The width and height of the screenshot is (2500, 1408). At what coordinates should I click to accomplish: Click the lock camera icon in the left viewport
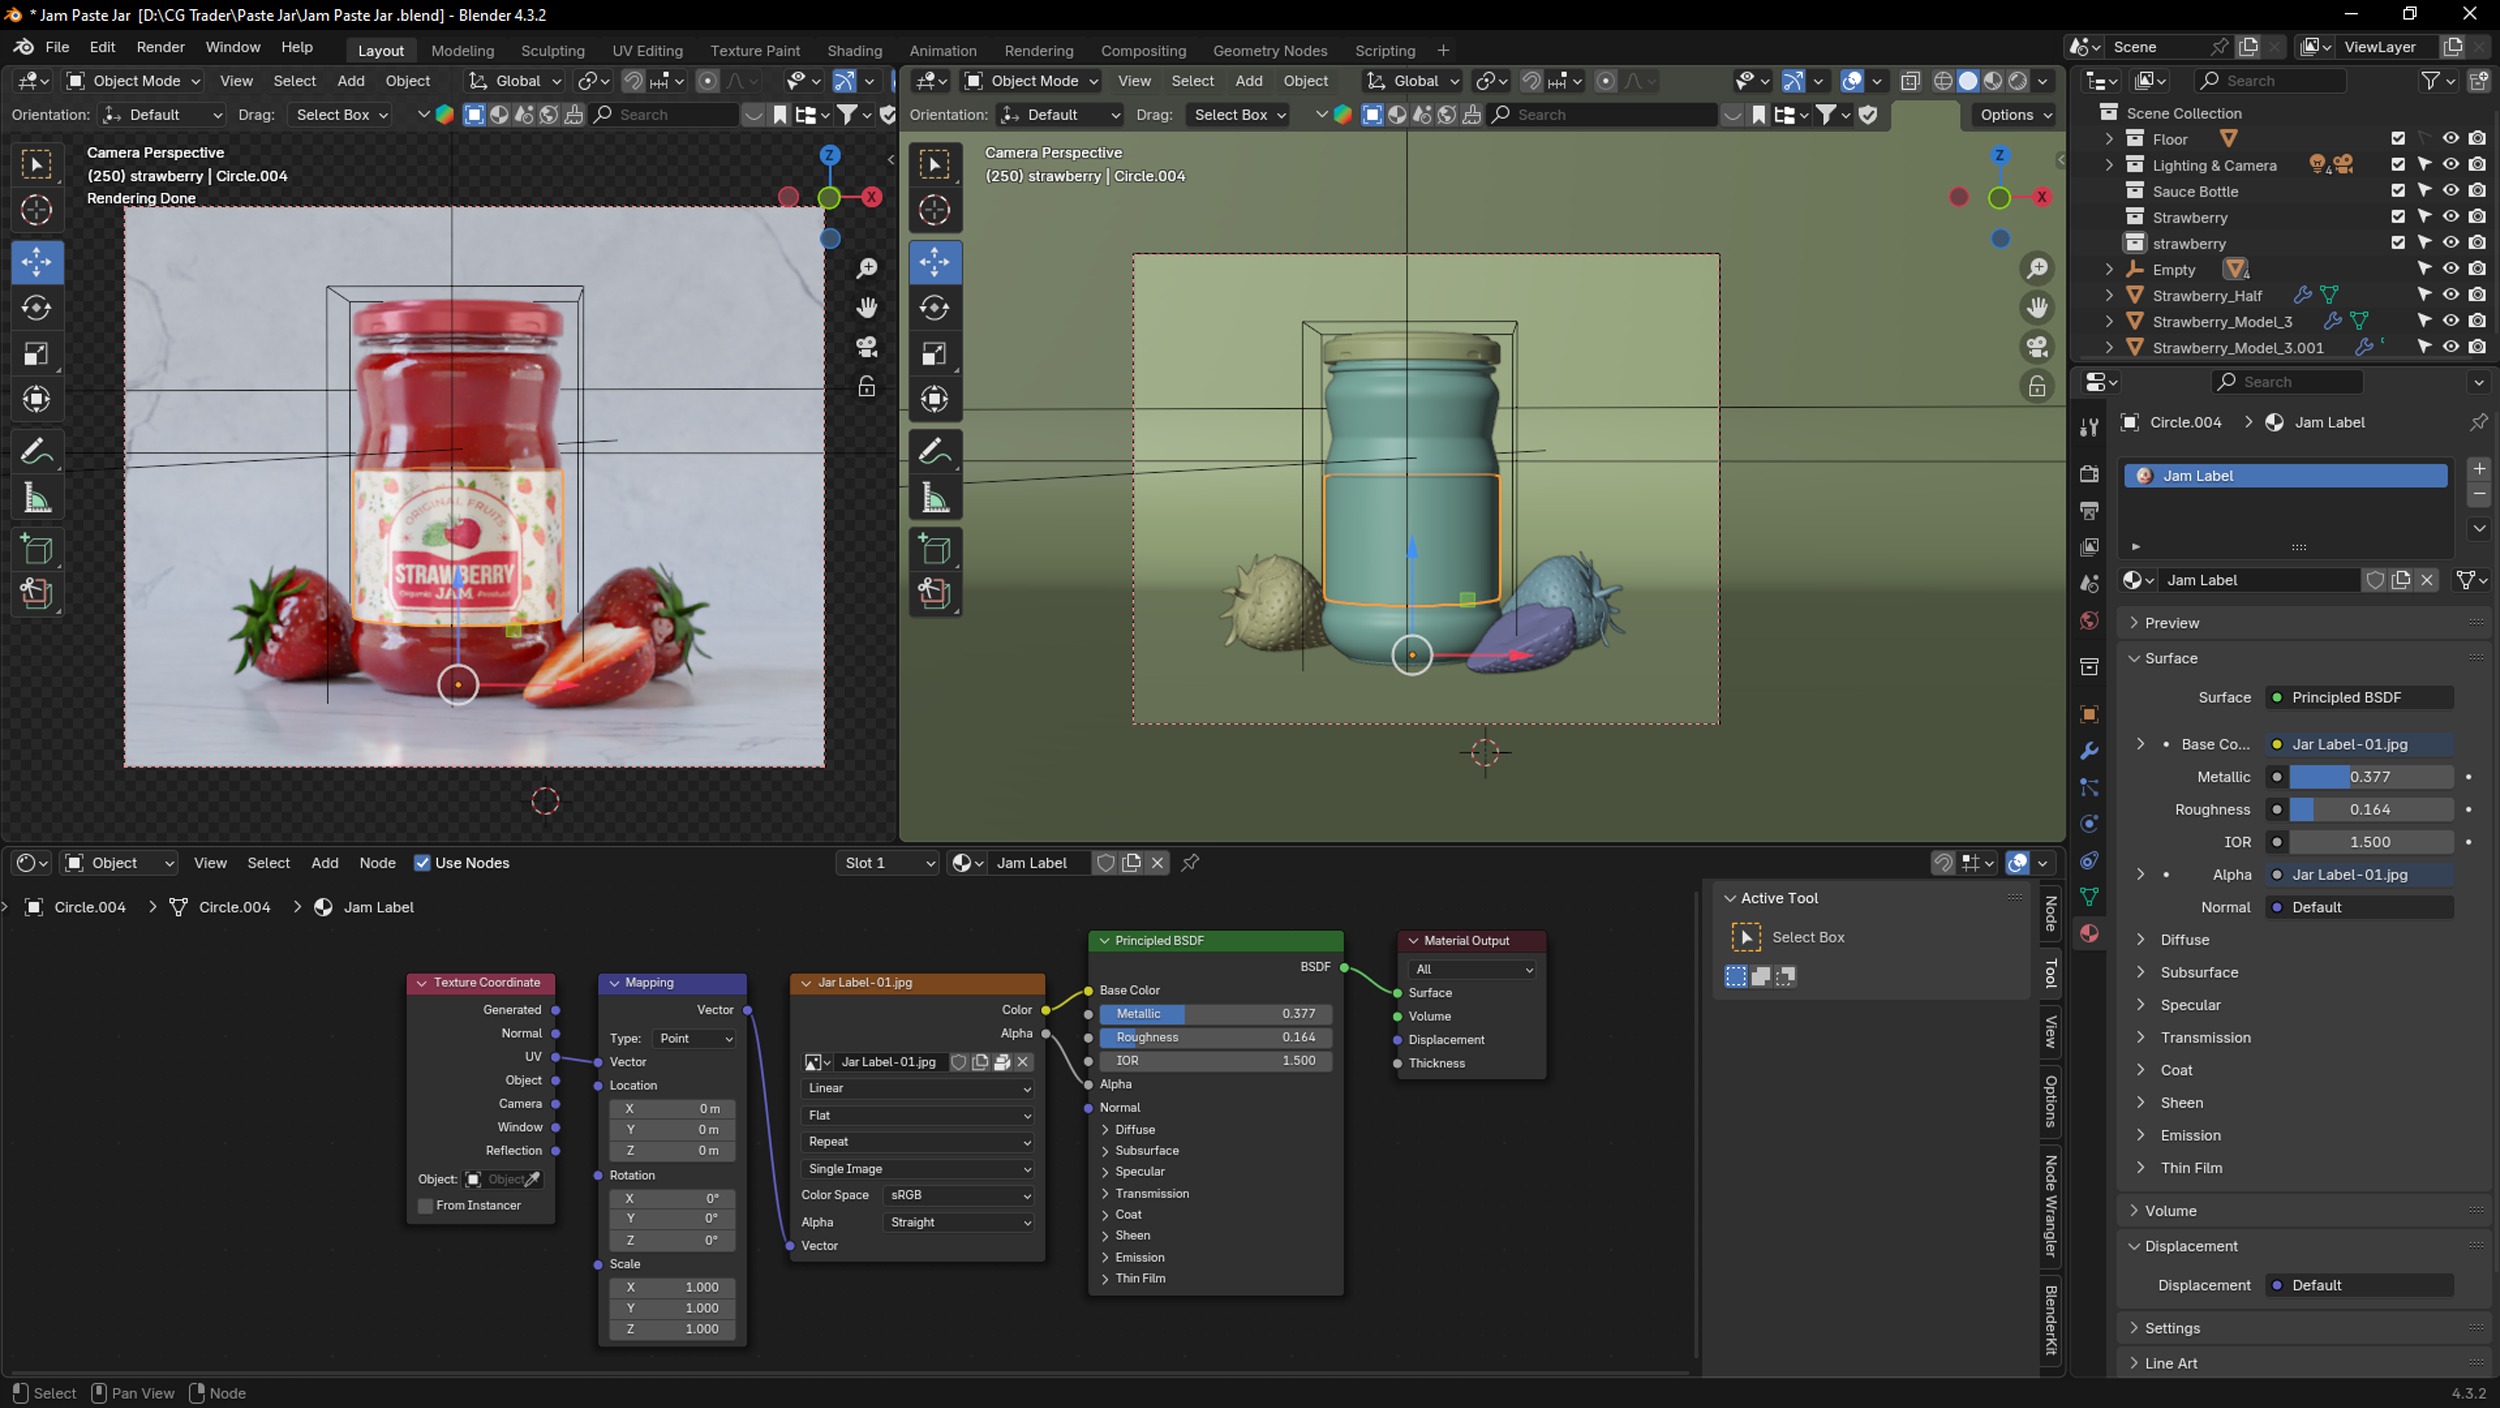[x=867, y=386]
